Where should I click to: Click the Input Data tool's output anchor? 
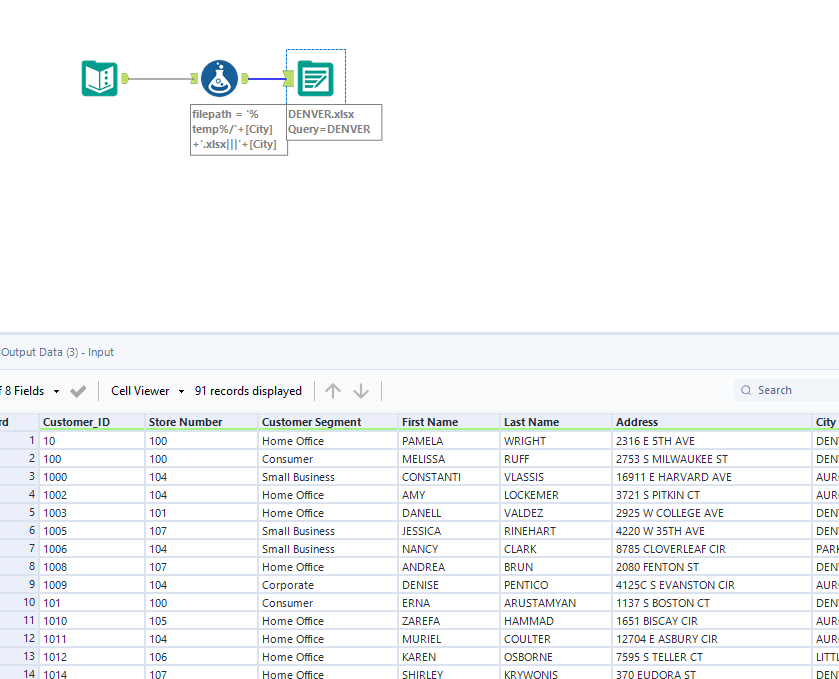125,78
